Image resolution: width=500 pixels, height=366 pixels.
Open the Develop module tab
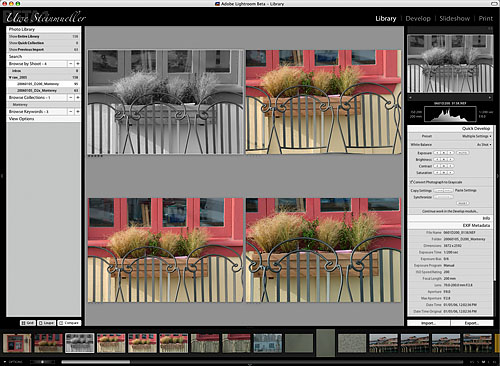click(418, 19)
